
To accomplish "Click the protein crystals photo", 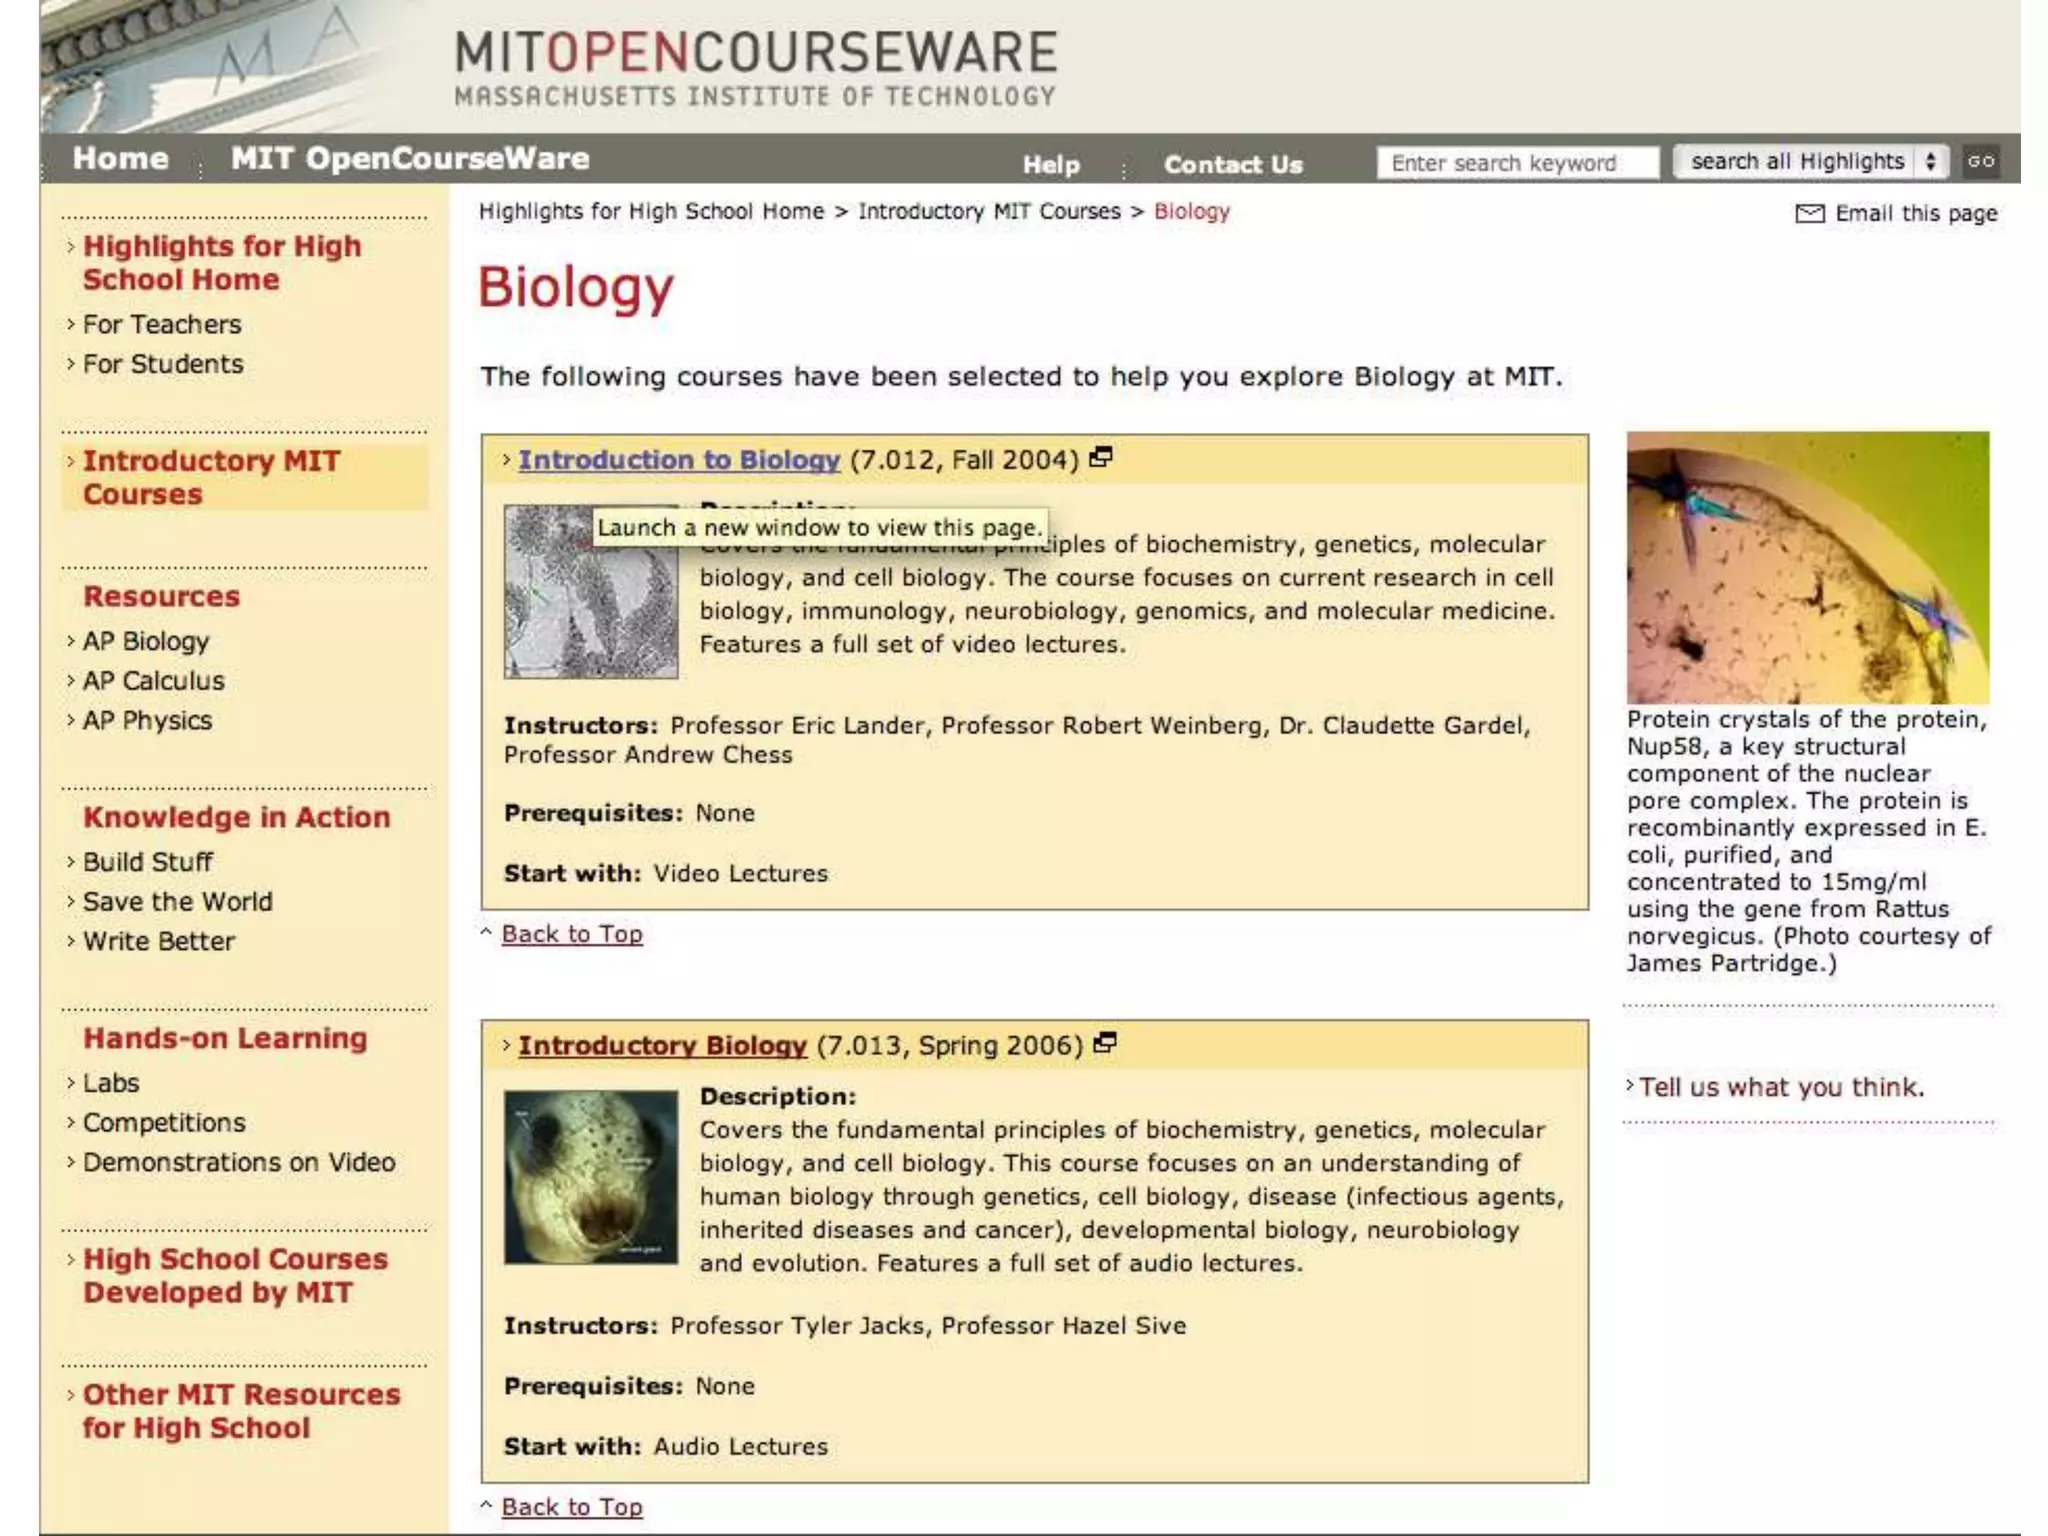I will 1807,567.
